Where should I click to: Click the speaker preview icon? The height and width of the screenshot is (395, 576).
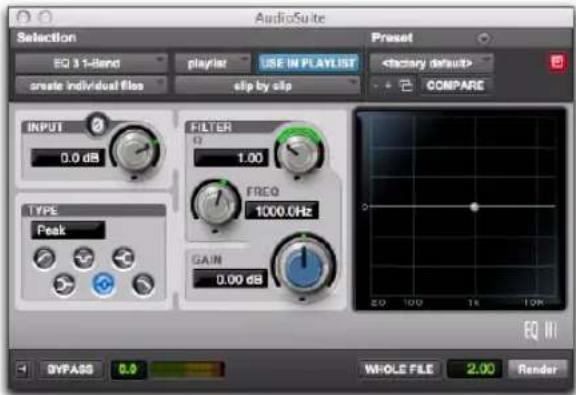[x=23, y=369]
